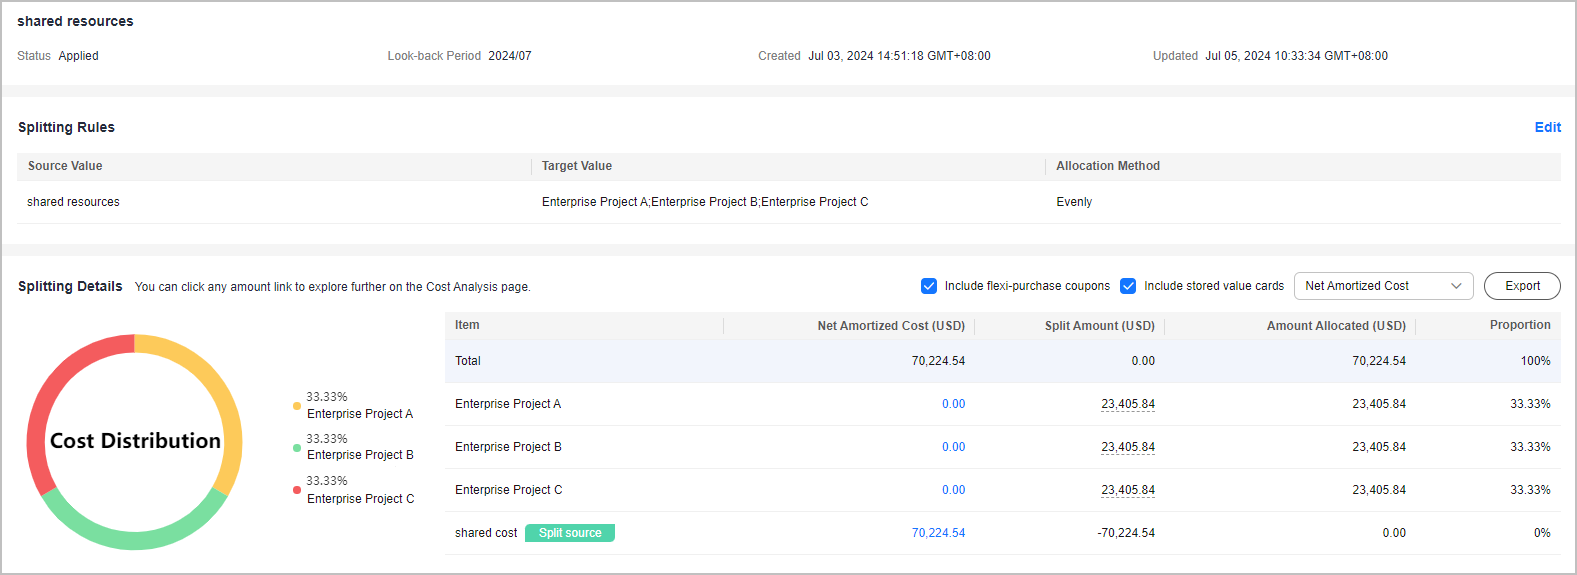
Task: Click the Created timestamp value
Action: tap(899, 56)
